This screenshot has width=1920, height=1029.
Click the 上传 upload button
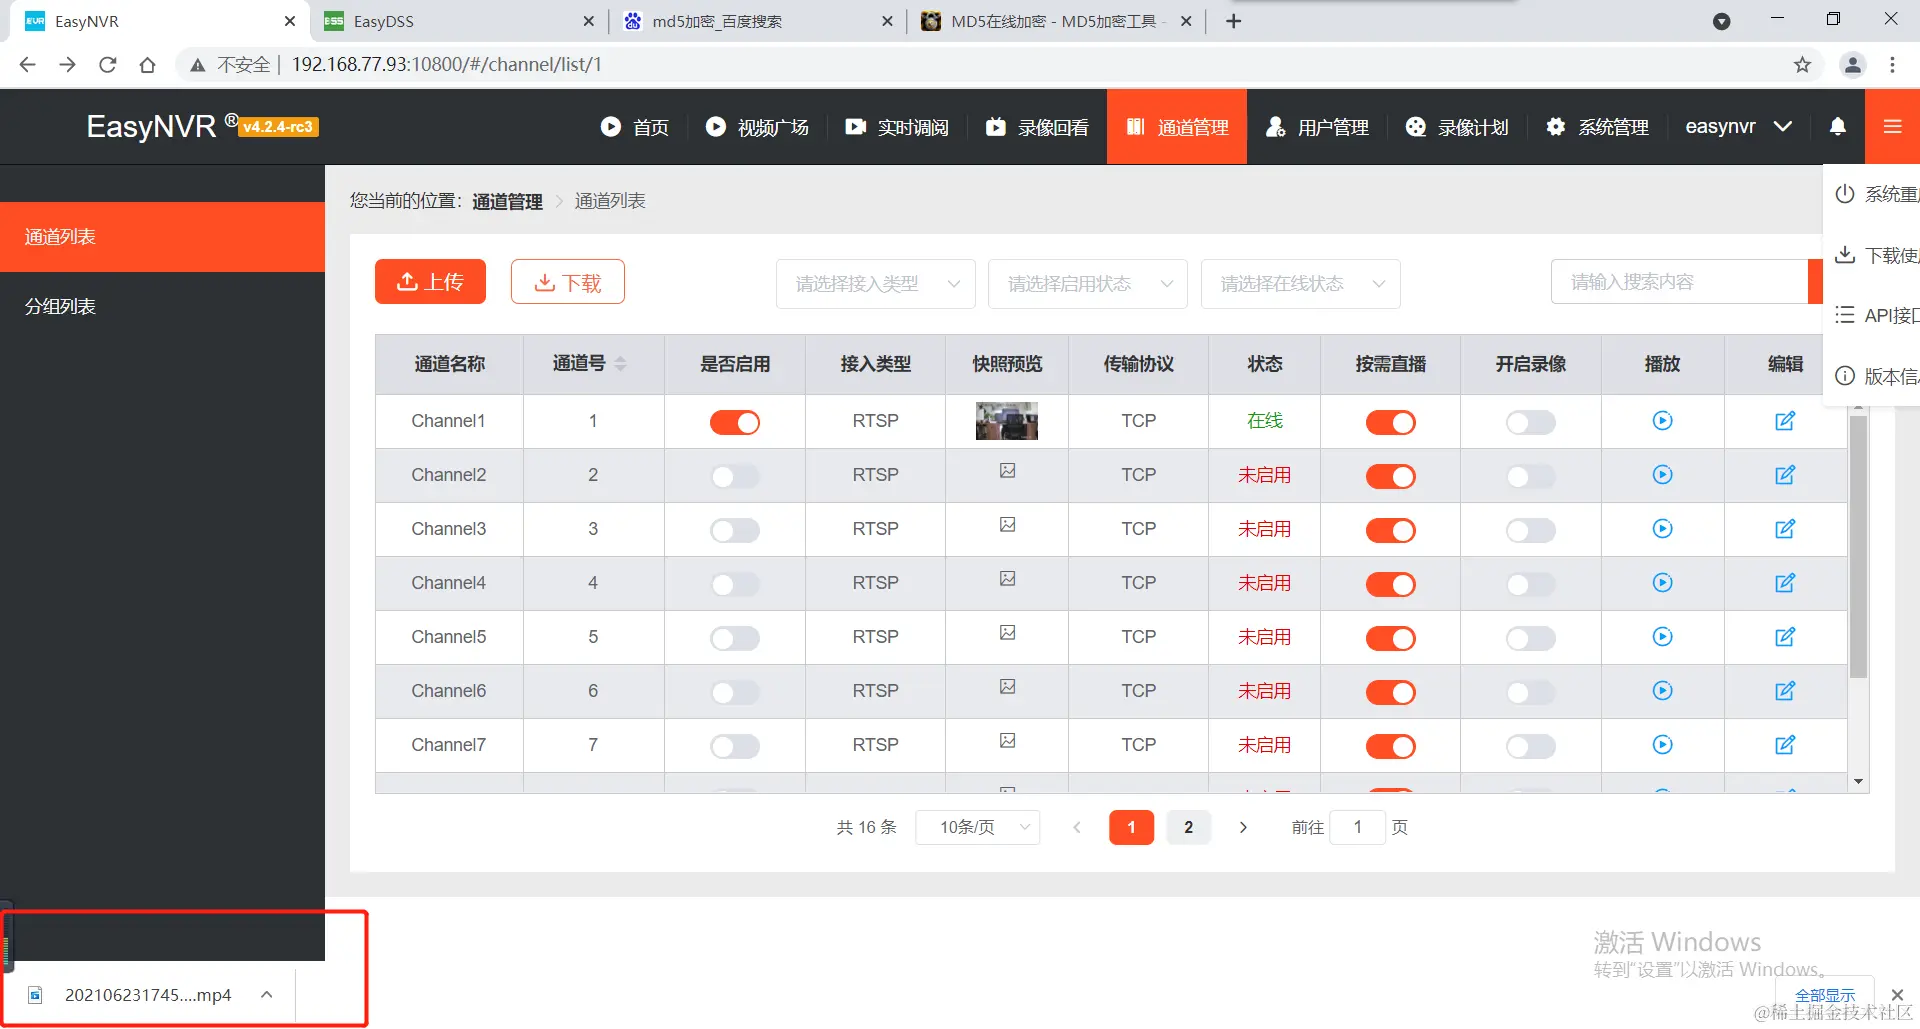pyautogui.click(x=430, y=282)
